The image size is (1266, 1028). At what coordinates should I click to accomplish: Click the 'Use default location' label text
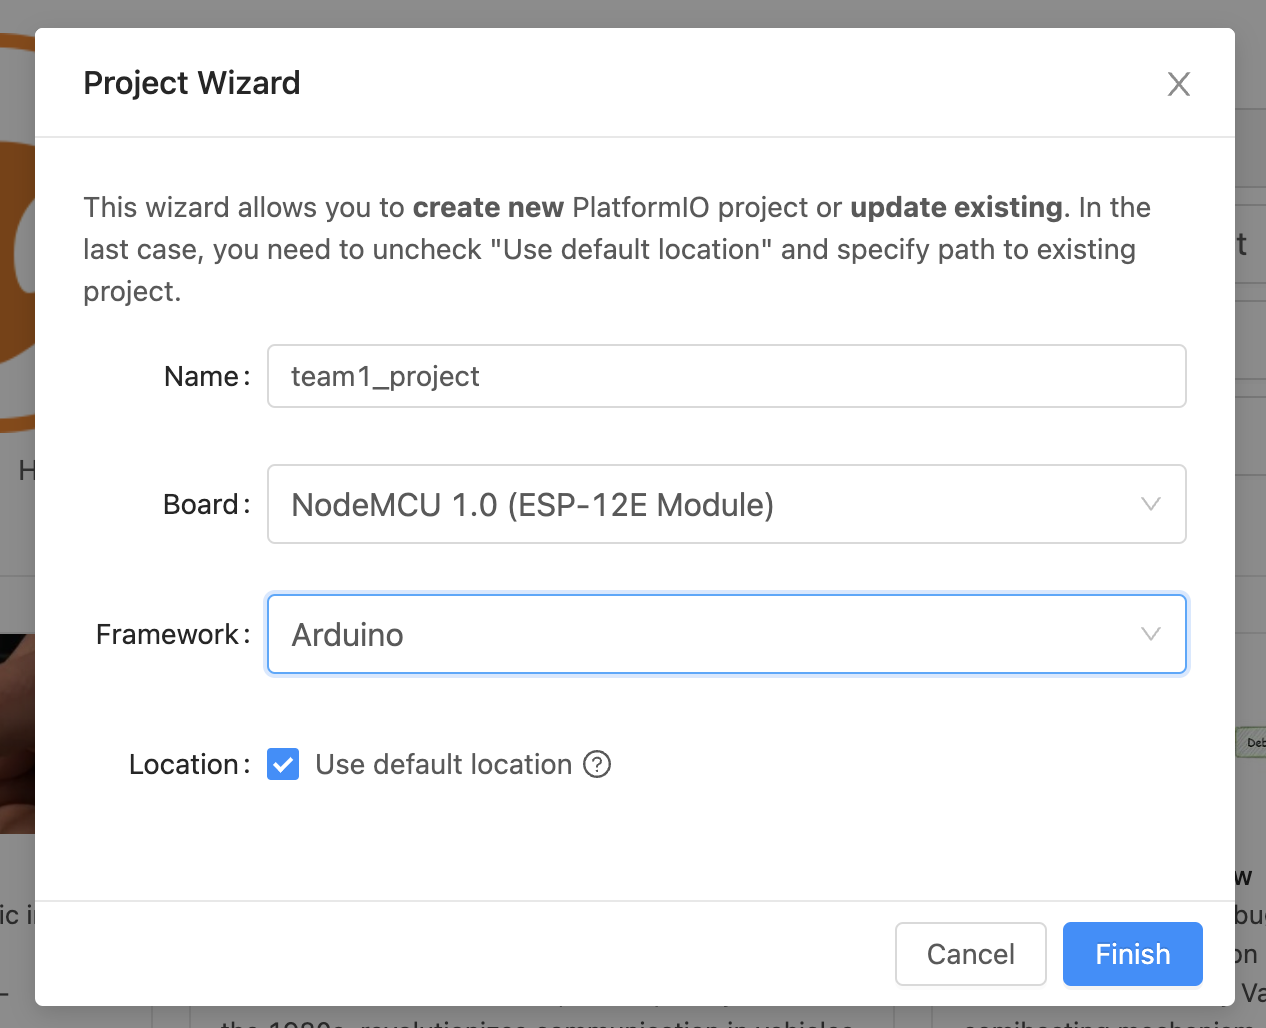[x=444, y=764]
